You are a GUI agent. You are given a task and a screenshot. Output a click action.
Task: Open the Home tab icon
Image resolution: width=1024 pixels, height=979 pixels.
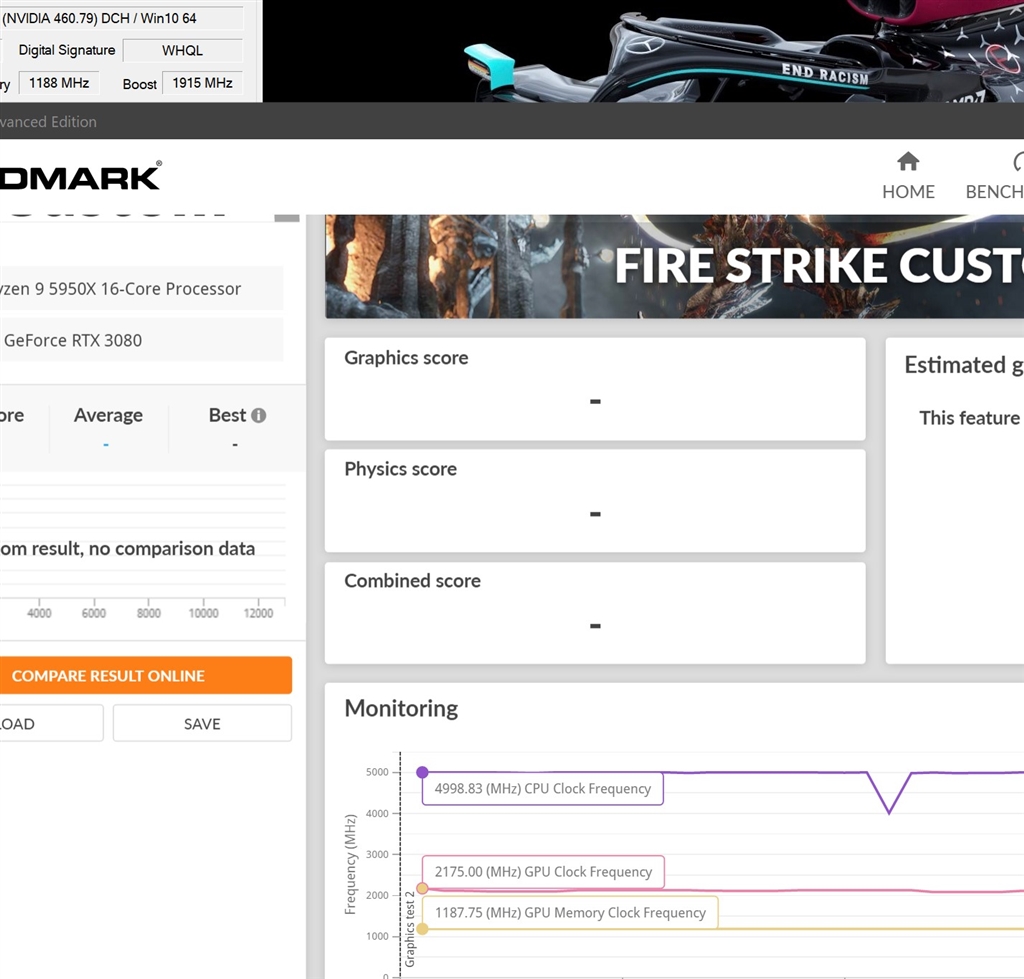pos(908,161)
